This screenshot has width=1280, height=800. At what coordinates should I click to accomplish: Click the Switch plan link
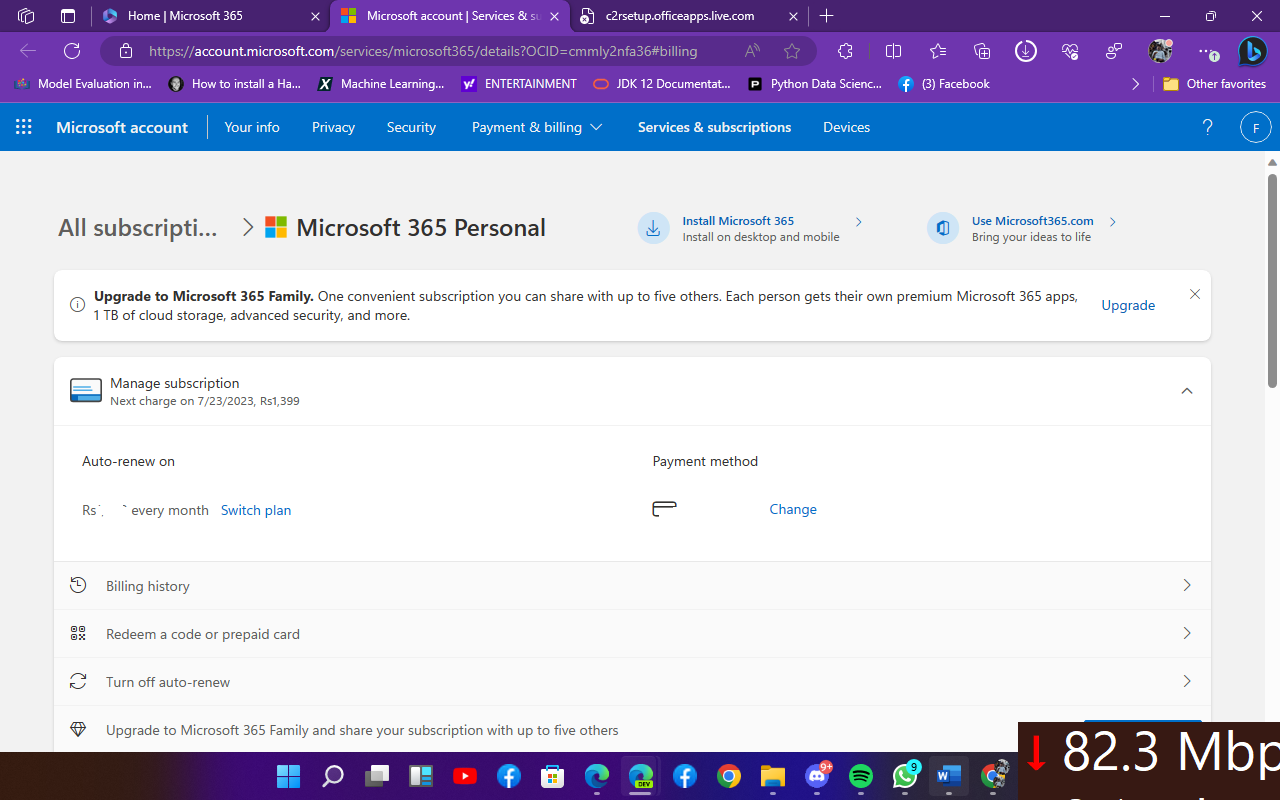[x=256, y=510]
